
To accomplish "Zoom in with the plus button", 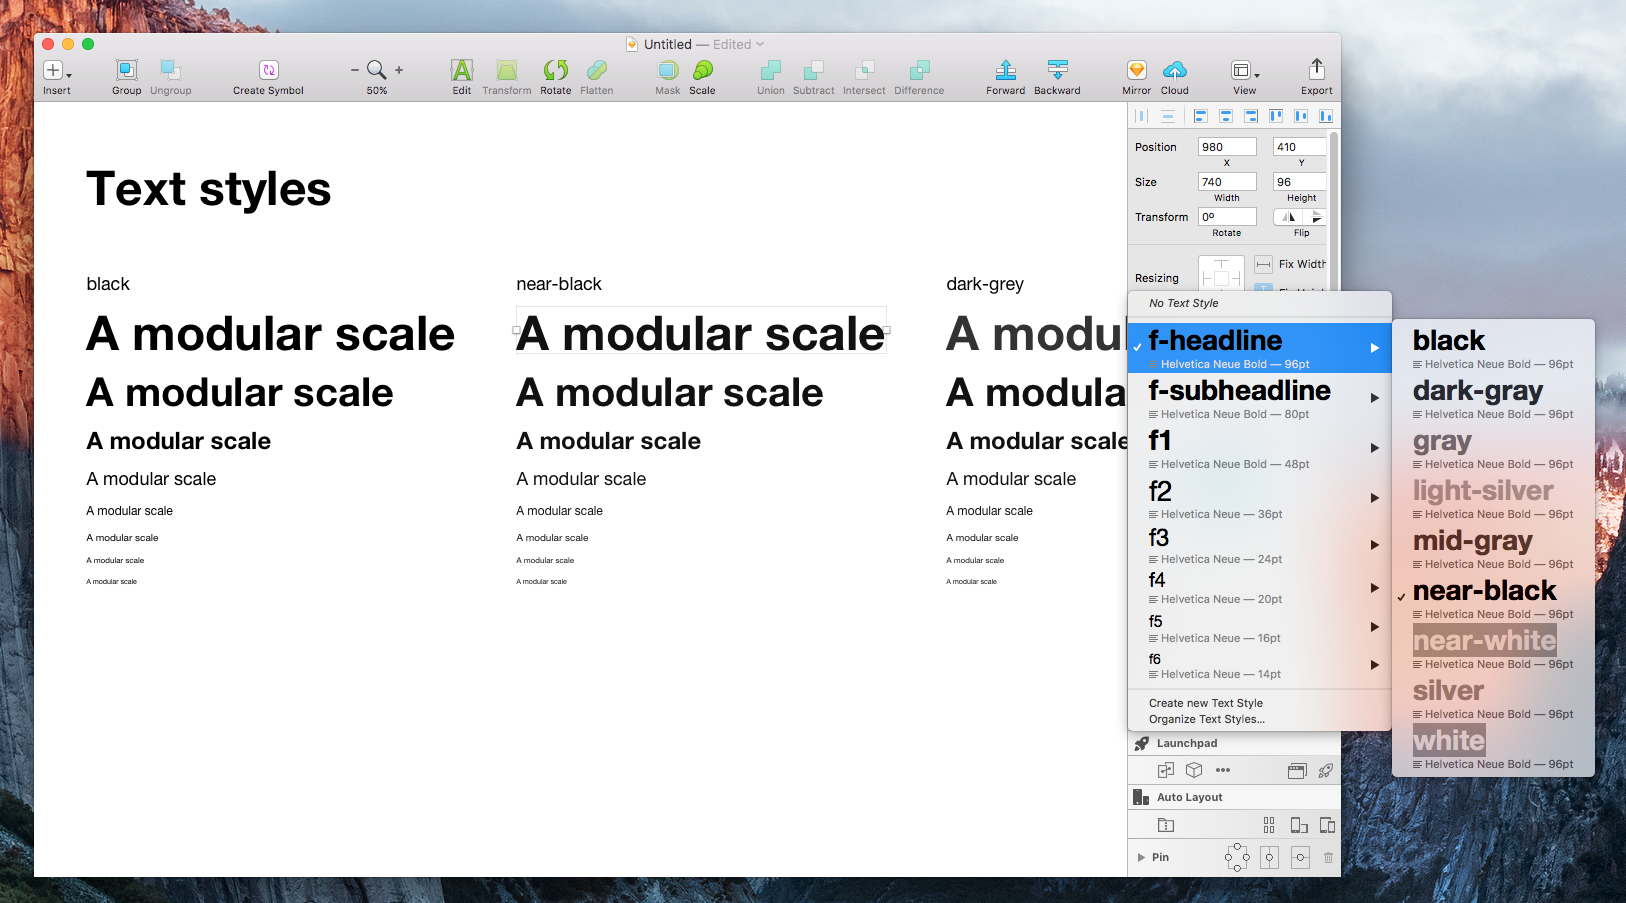I will 399,70.
